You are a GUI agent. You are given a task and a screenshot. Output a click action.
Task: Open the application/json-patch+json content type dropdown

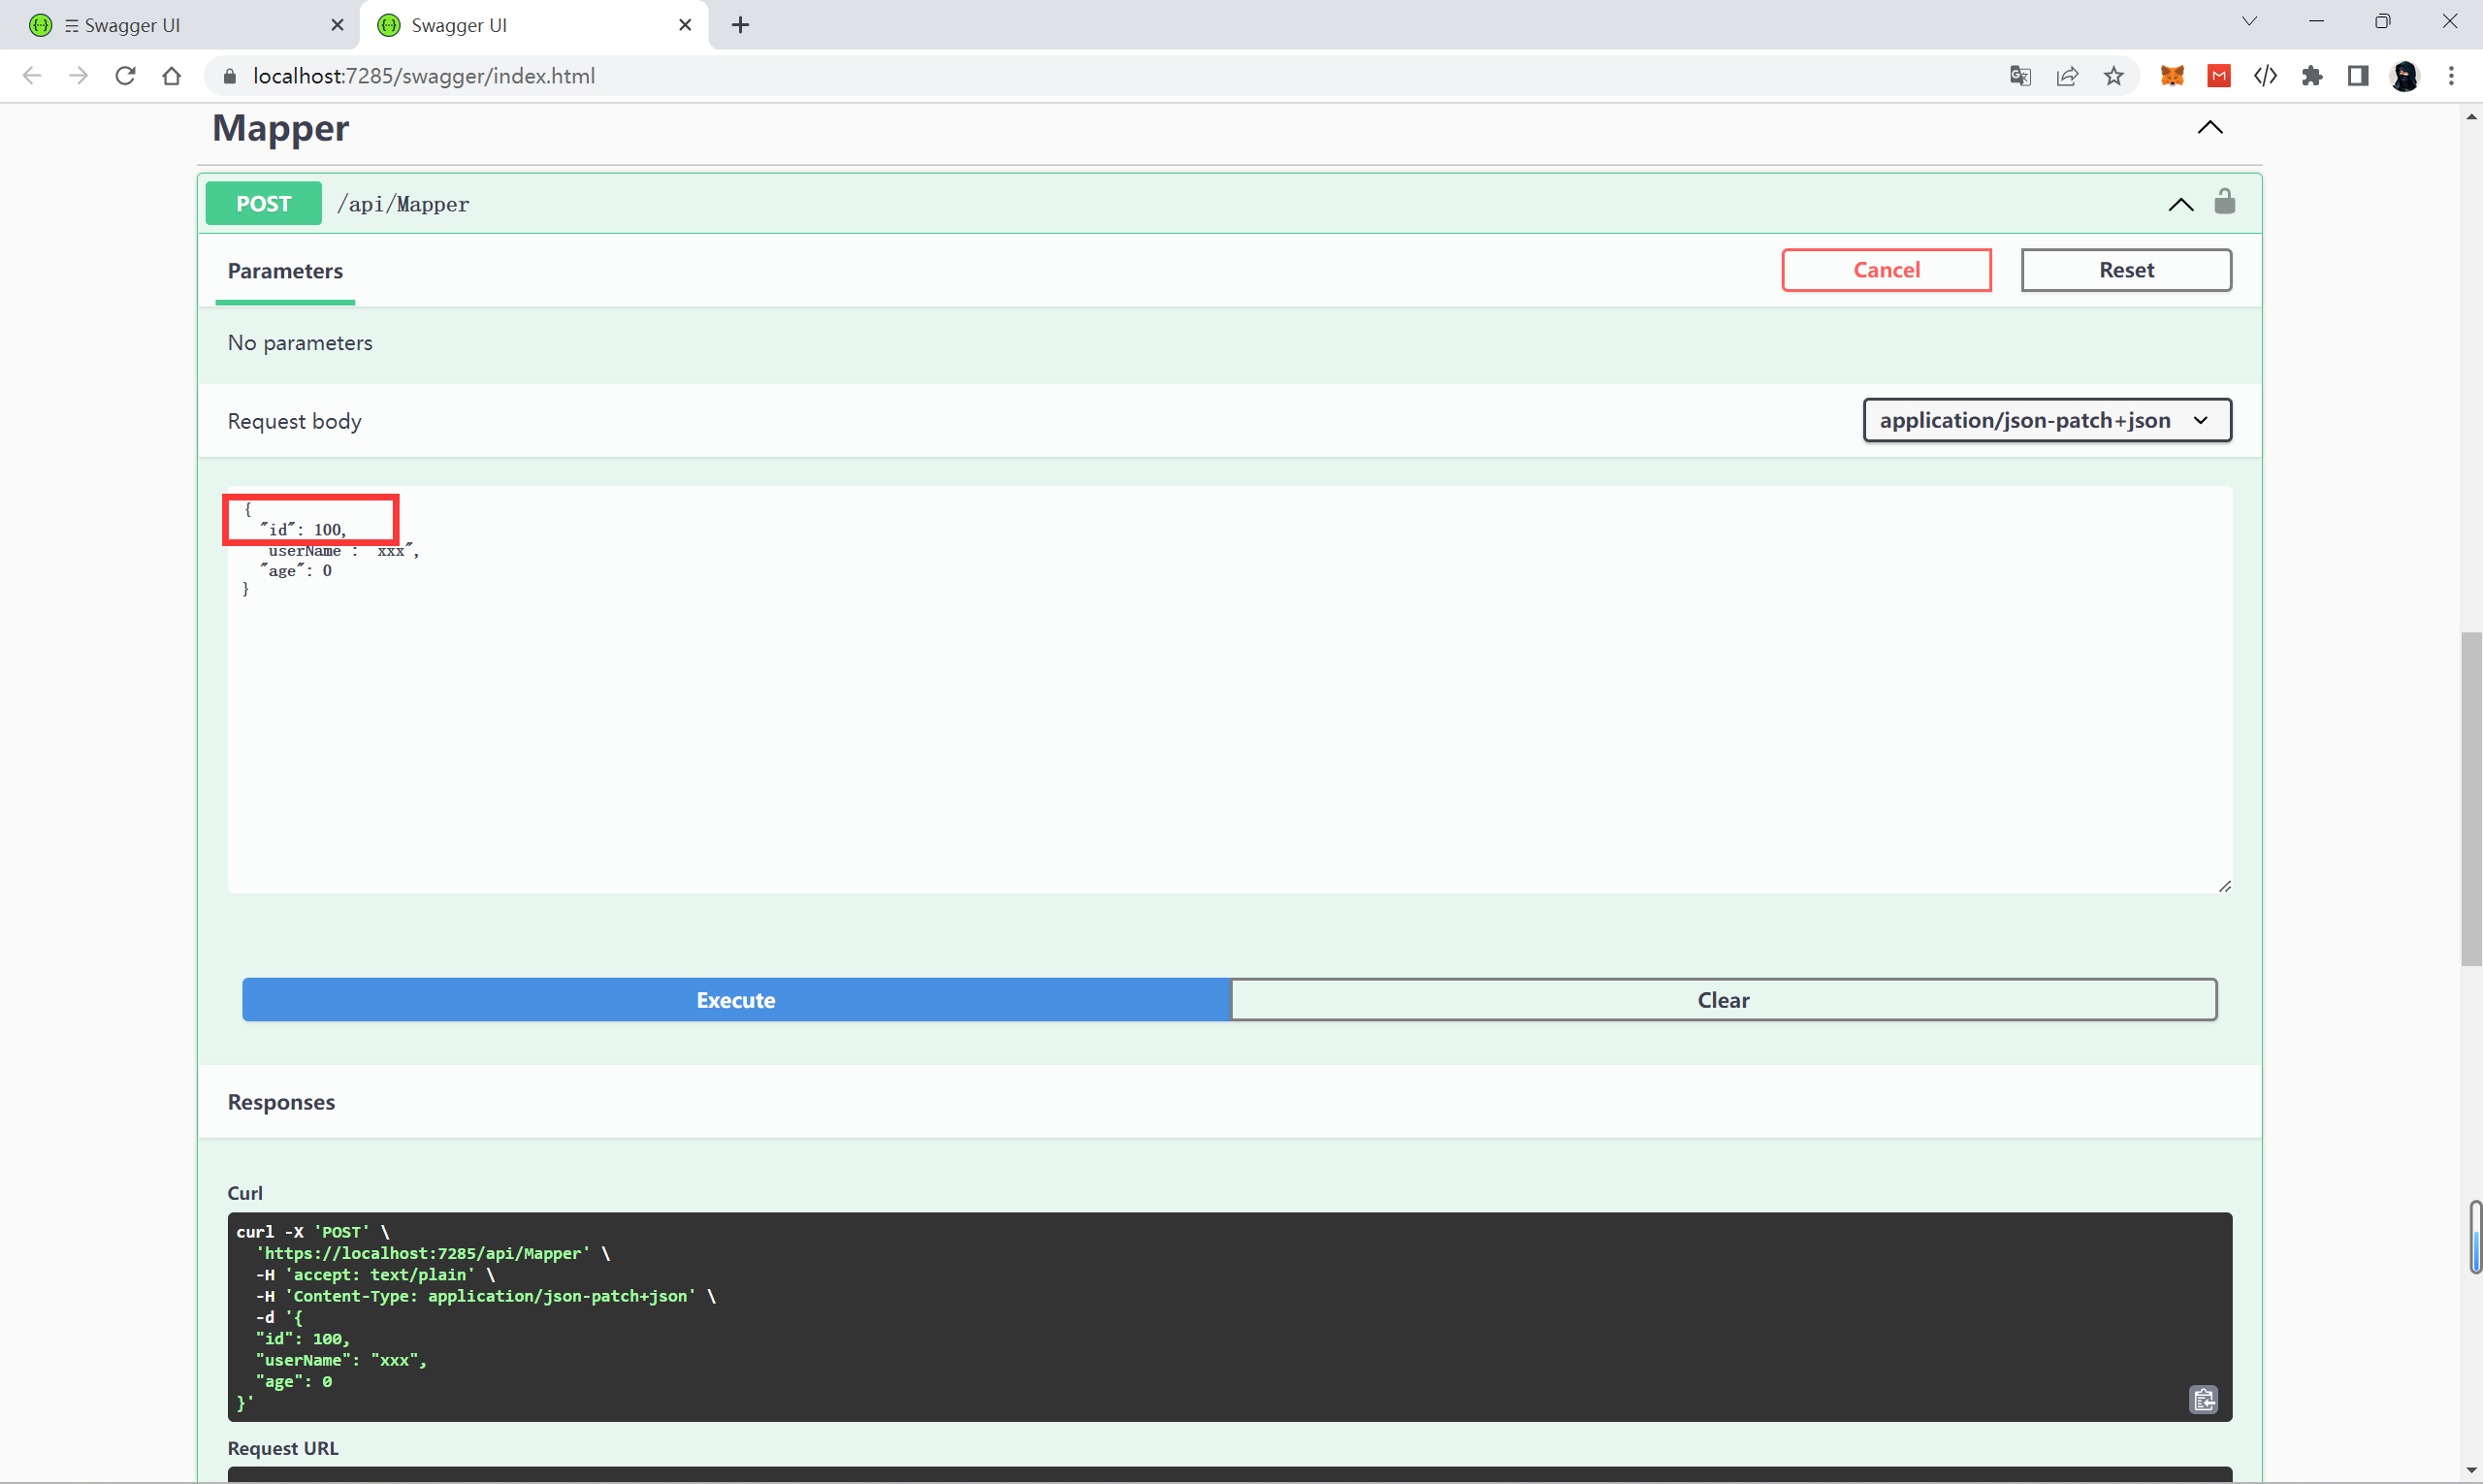(x=2046, y=420)
